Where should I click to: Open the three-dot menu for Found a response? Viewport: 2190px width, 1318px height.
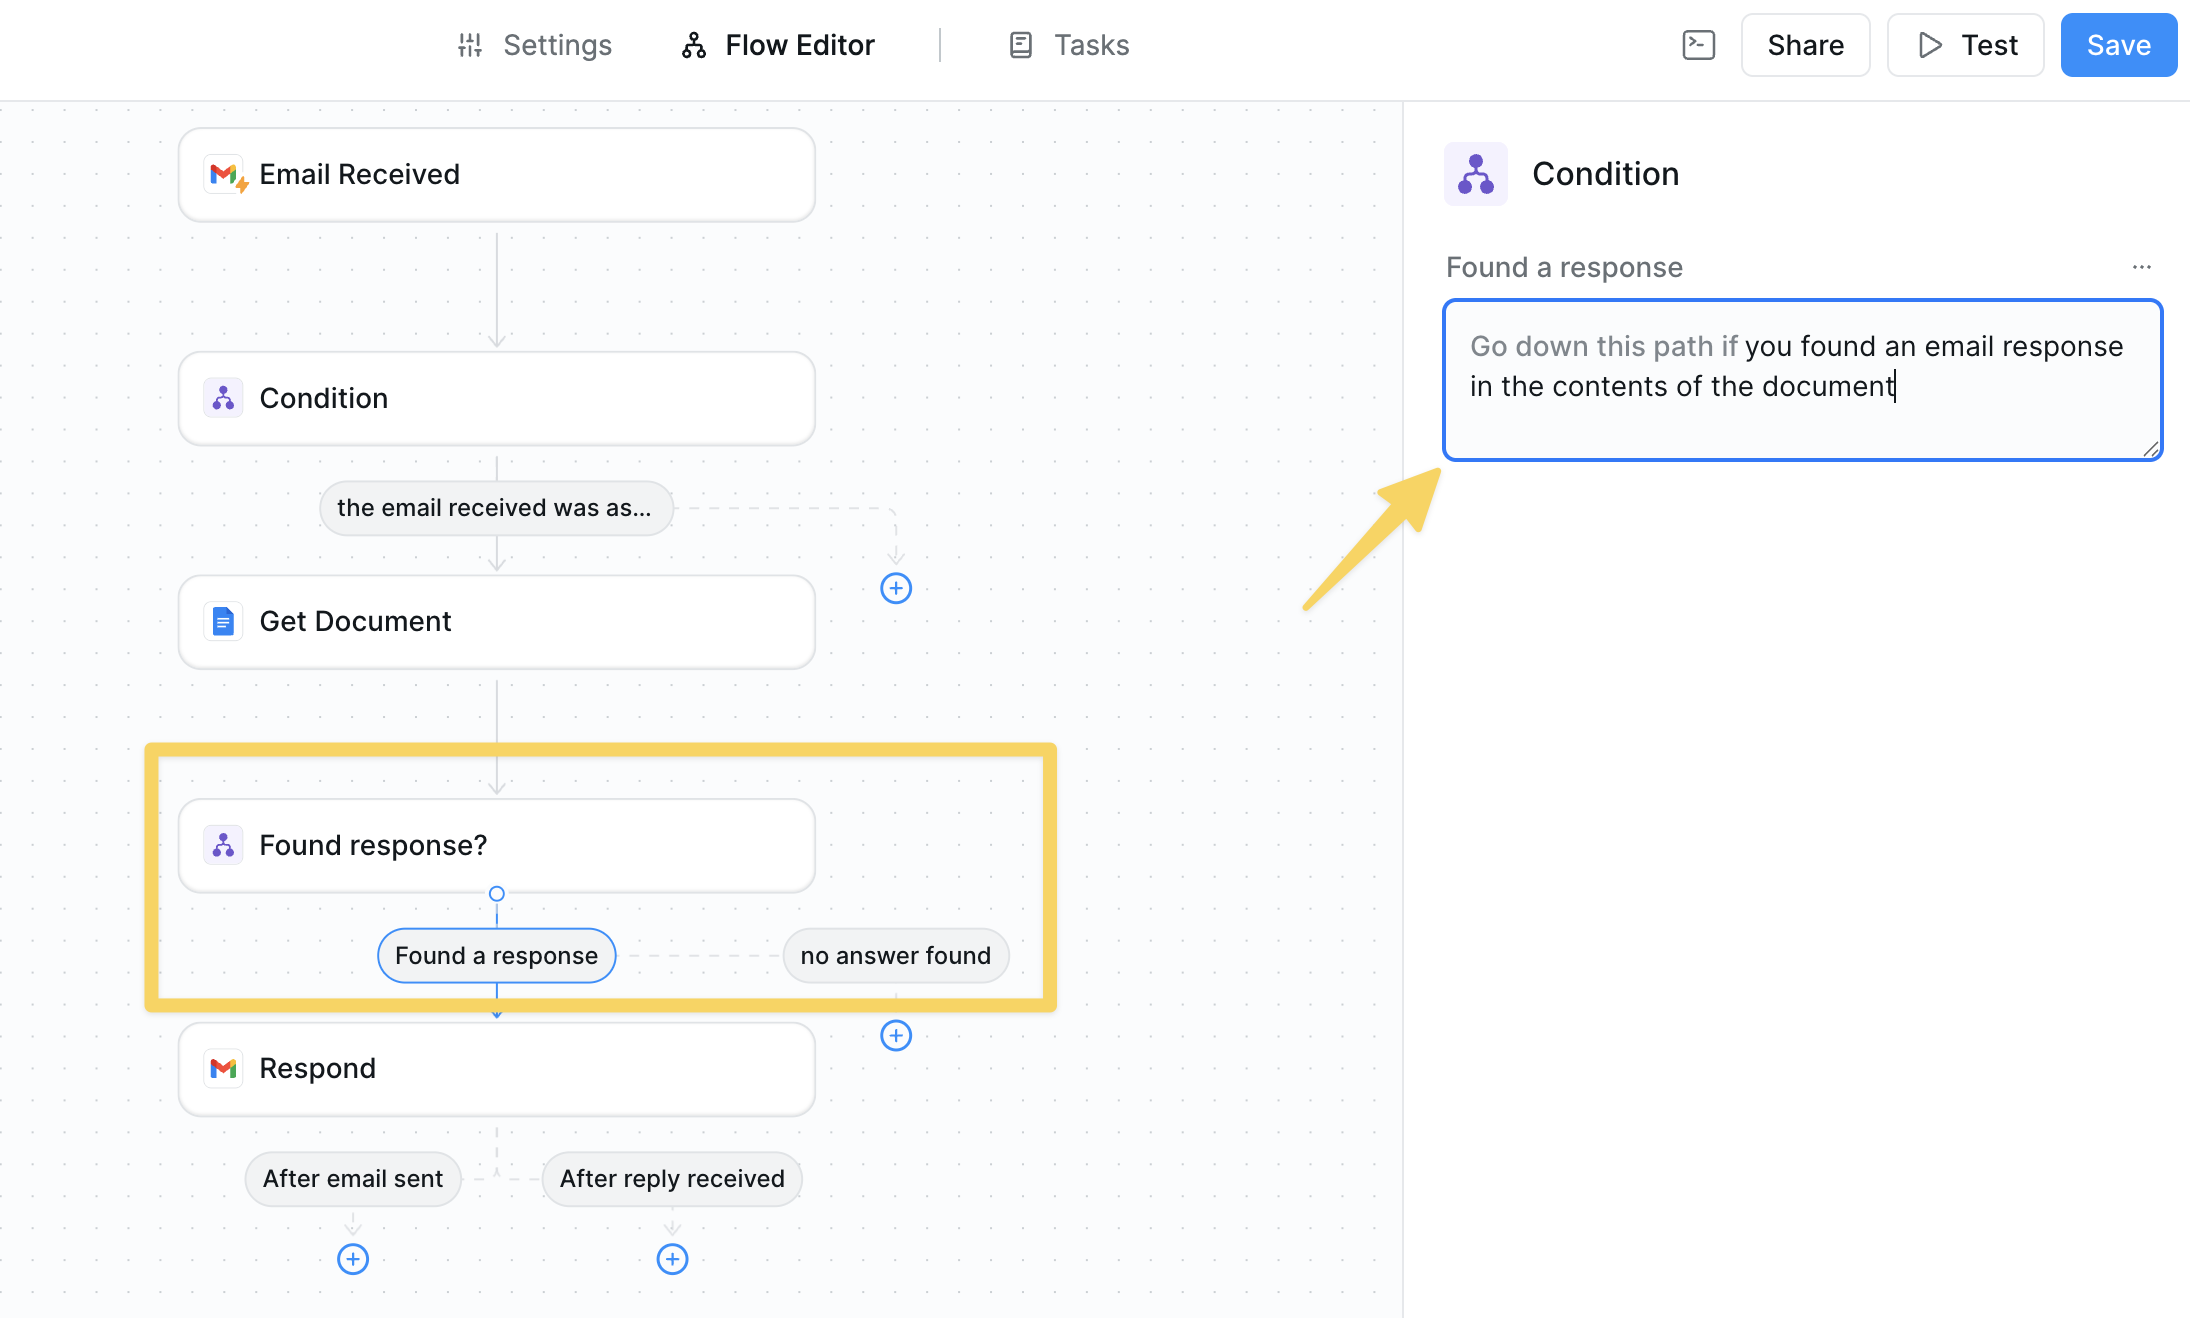pos(2141,267)
